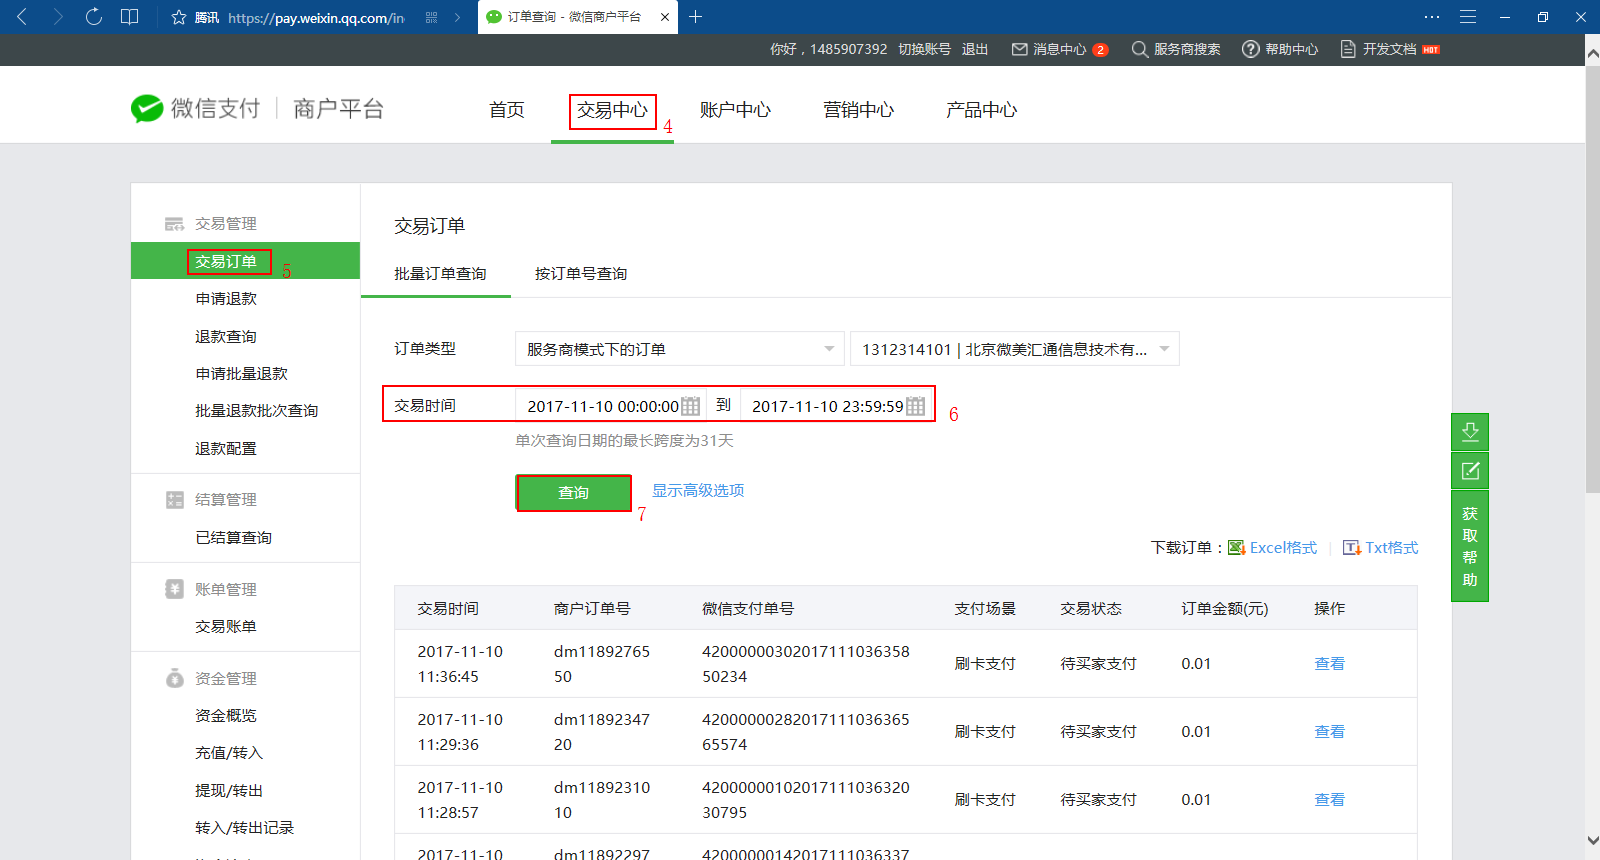Image resolution: width=1600 pixels, height=860 pixels.
Task: Open 营销中心 navigation tab
Action: click(x=858, y=110)
